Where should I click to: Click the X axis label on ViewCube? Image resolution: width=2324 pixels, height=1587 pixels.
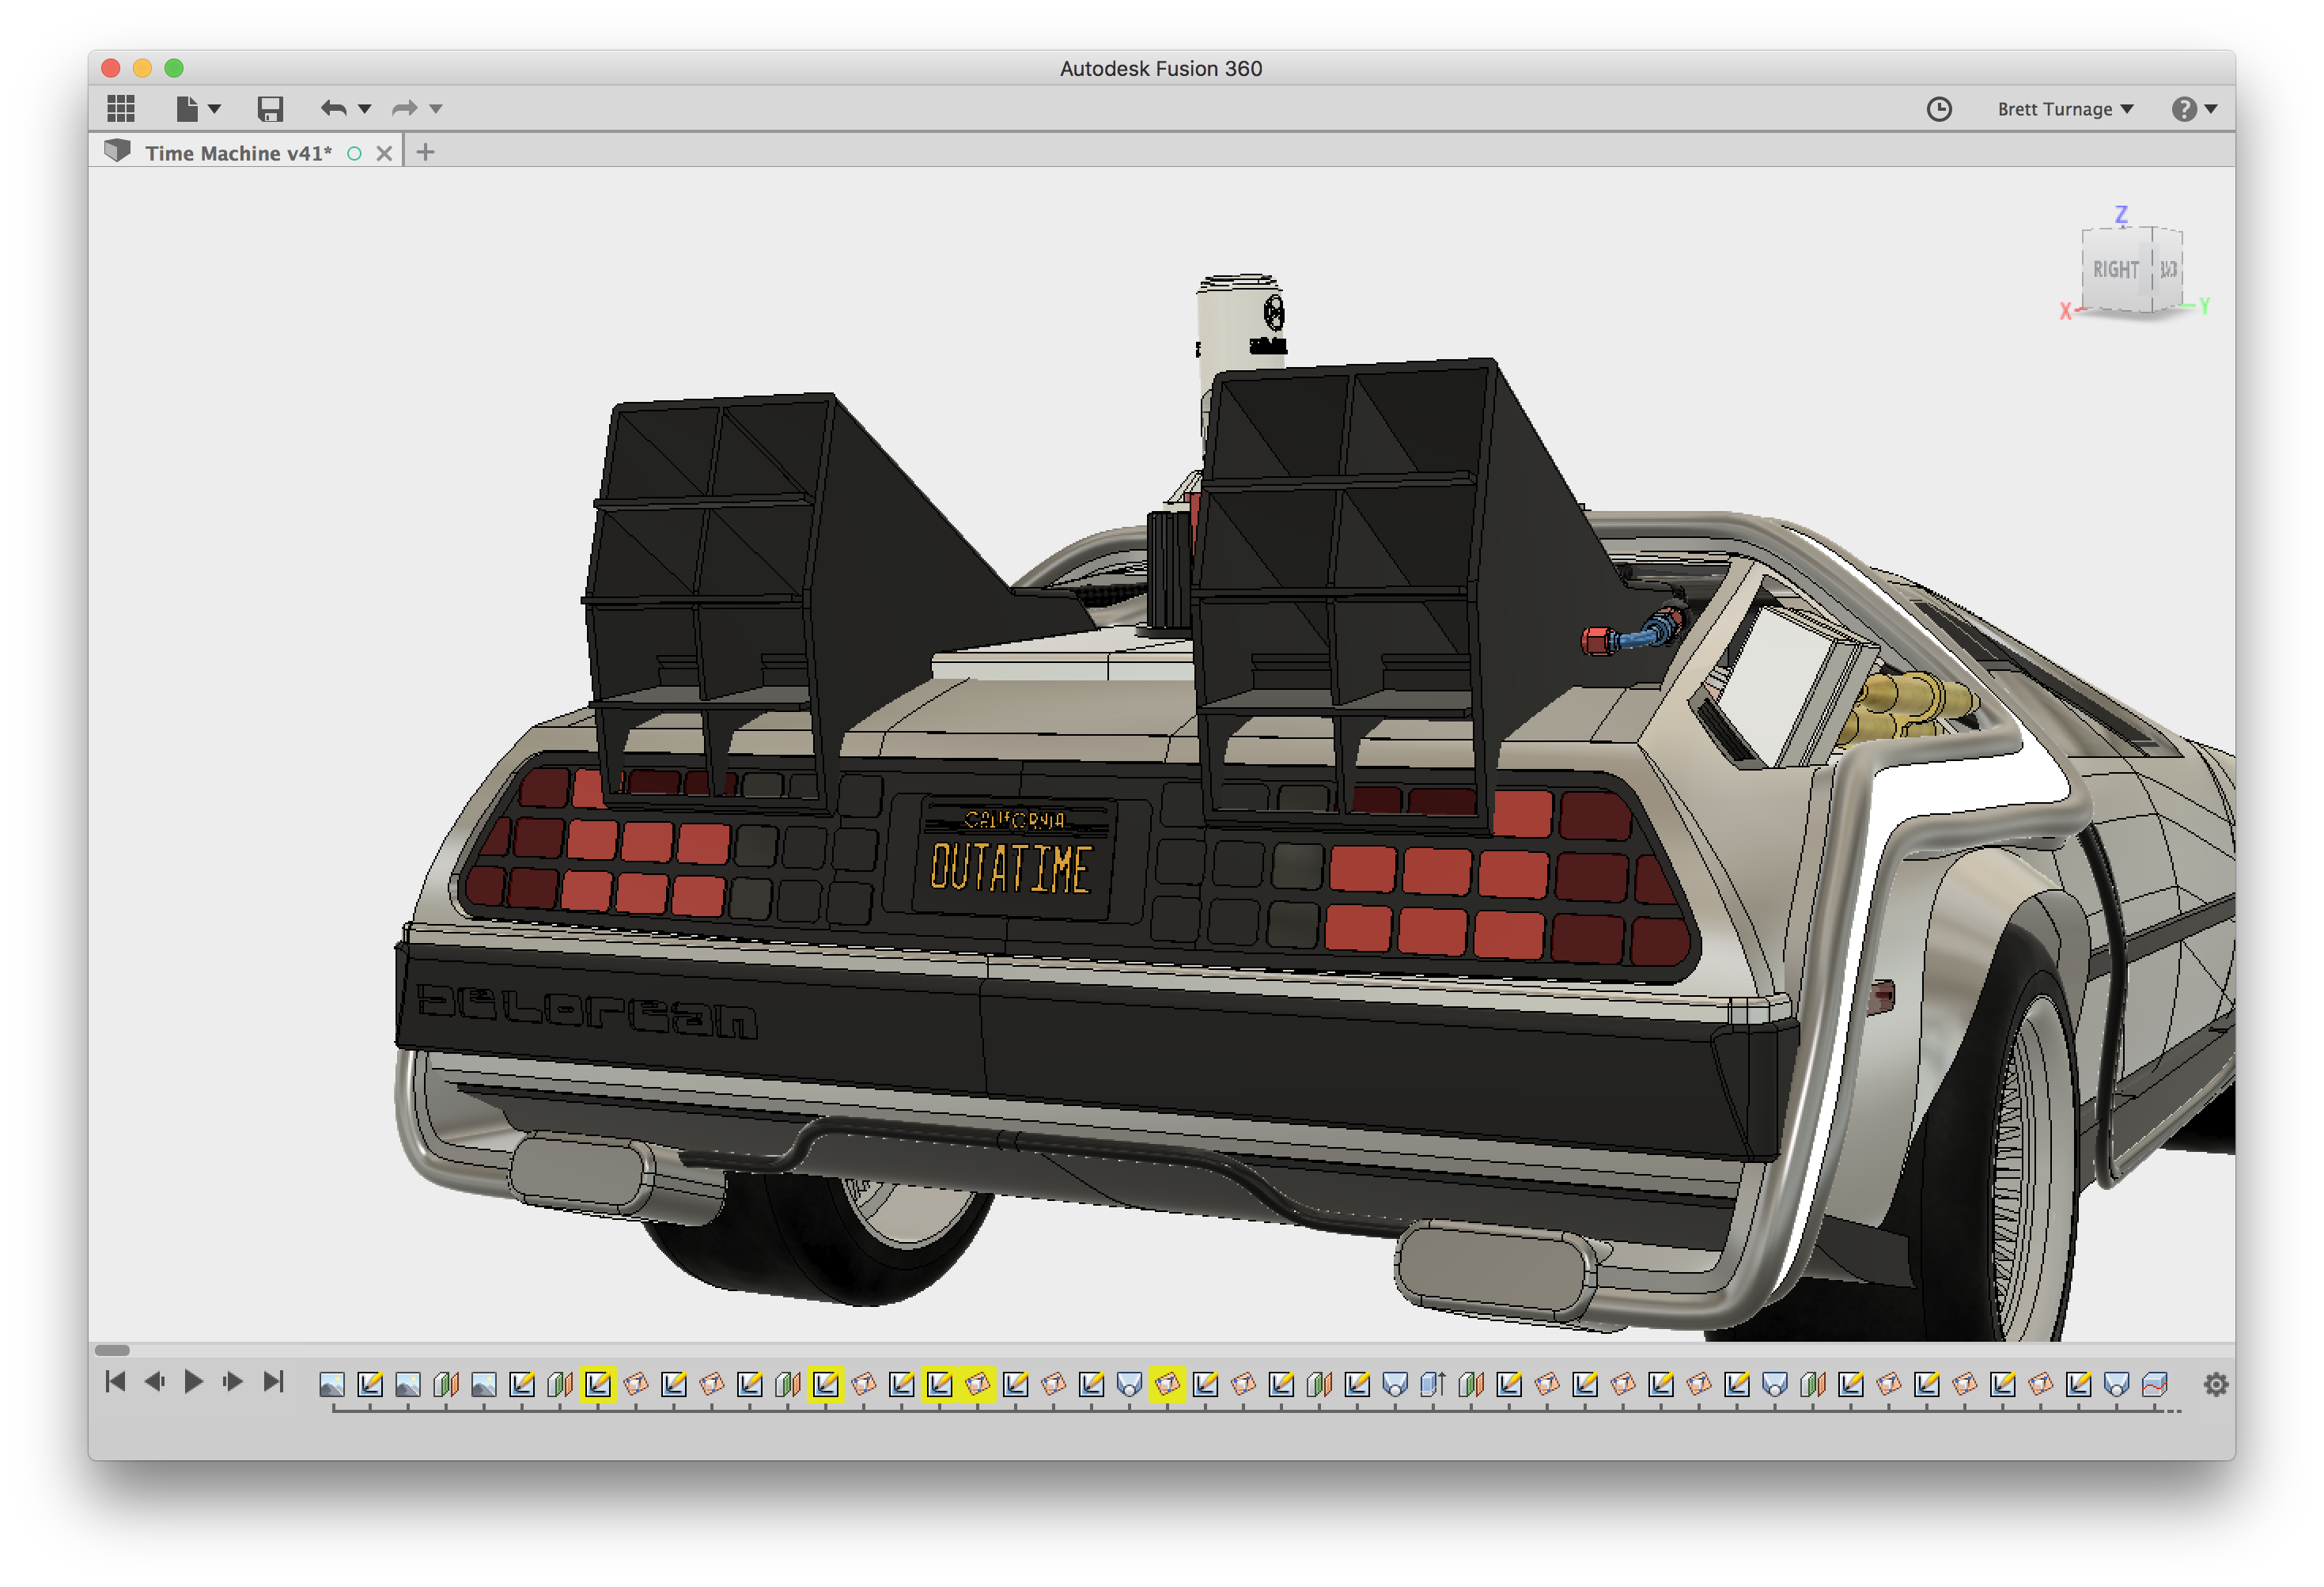(x=2065, y=311)
